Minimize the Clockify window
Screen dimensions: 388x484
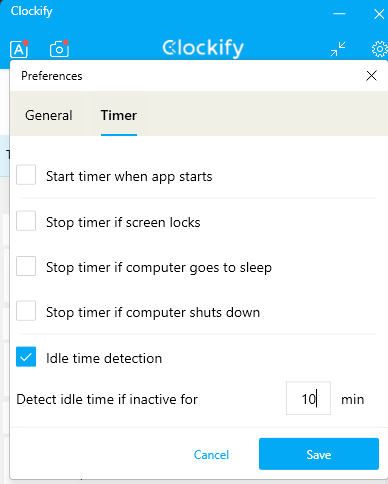(x=339, y=14)
